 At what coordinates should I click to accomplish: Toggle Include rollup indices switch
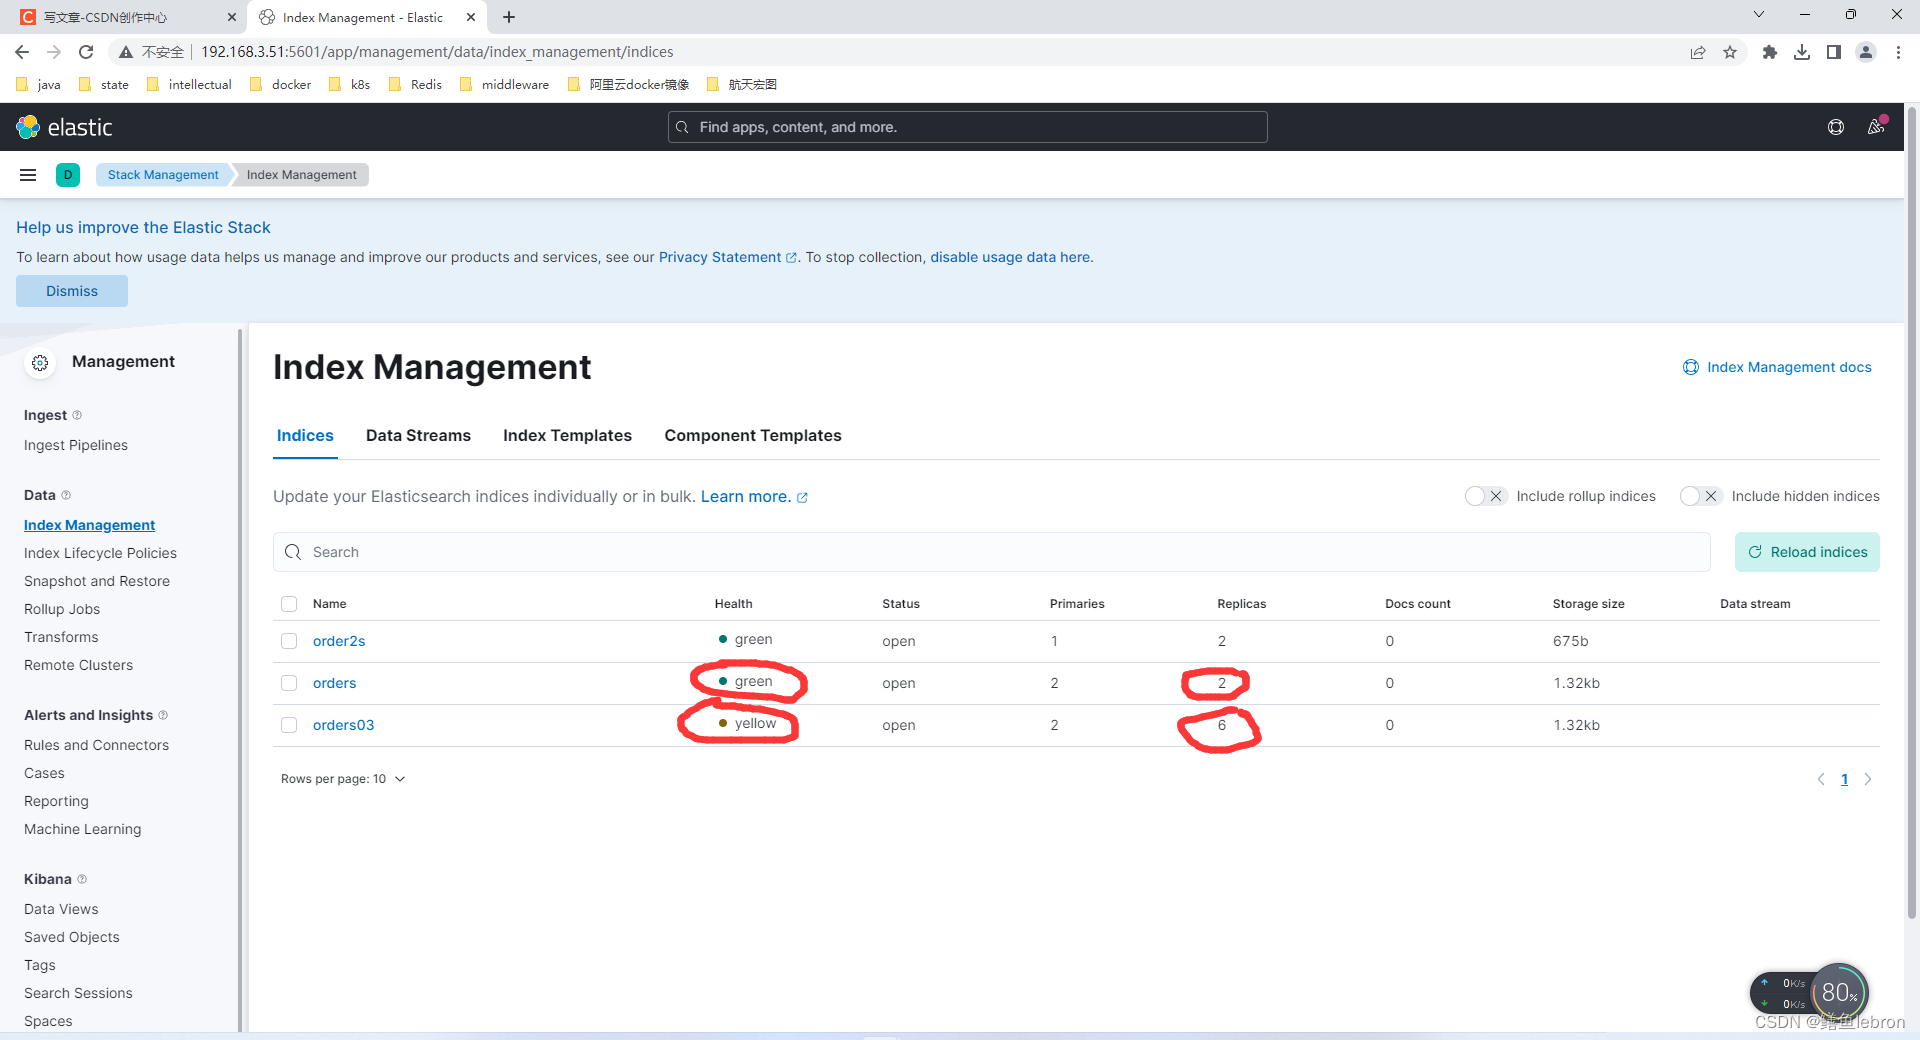coord(1485,496)
